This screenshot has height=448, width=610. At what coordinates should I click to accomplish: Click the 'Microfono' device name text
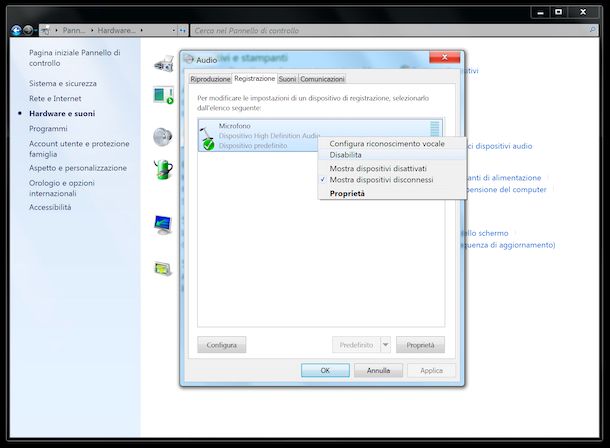(x=235, y=126)
